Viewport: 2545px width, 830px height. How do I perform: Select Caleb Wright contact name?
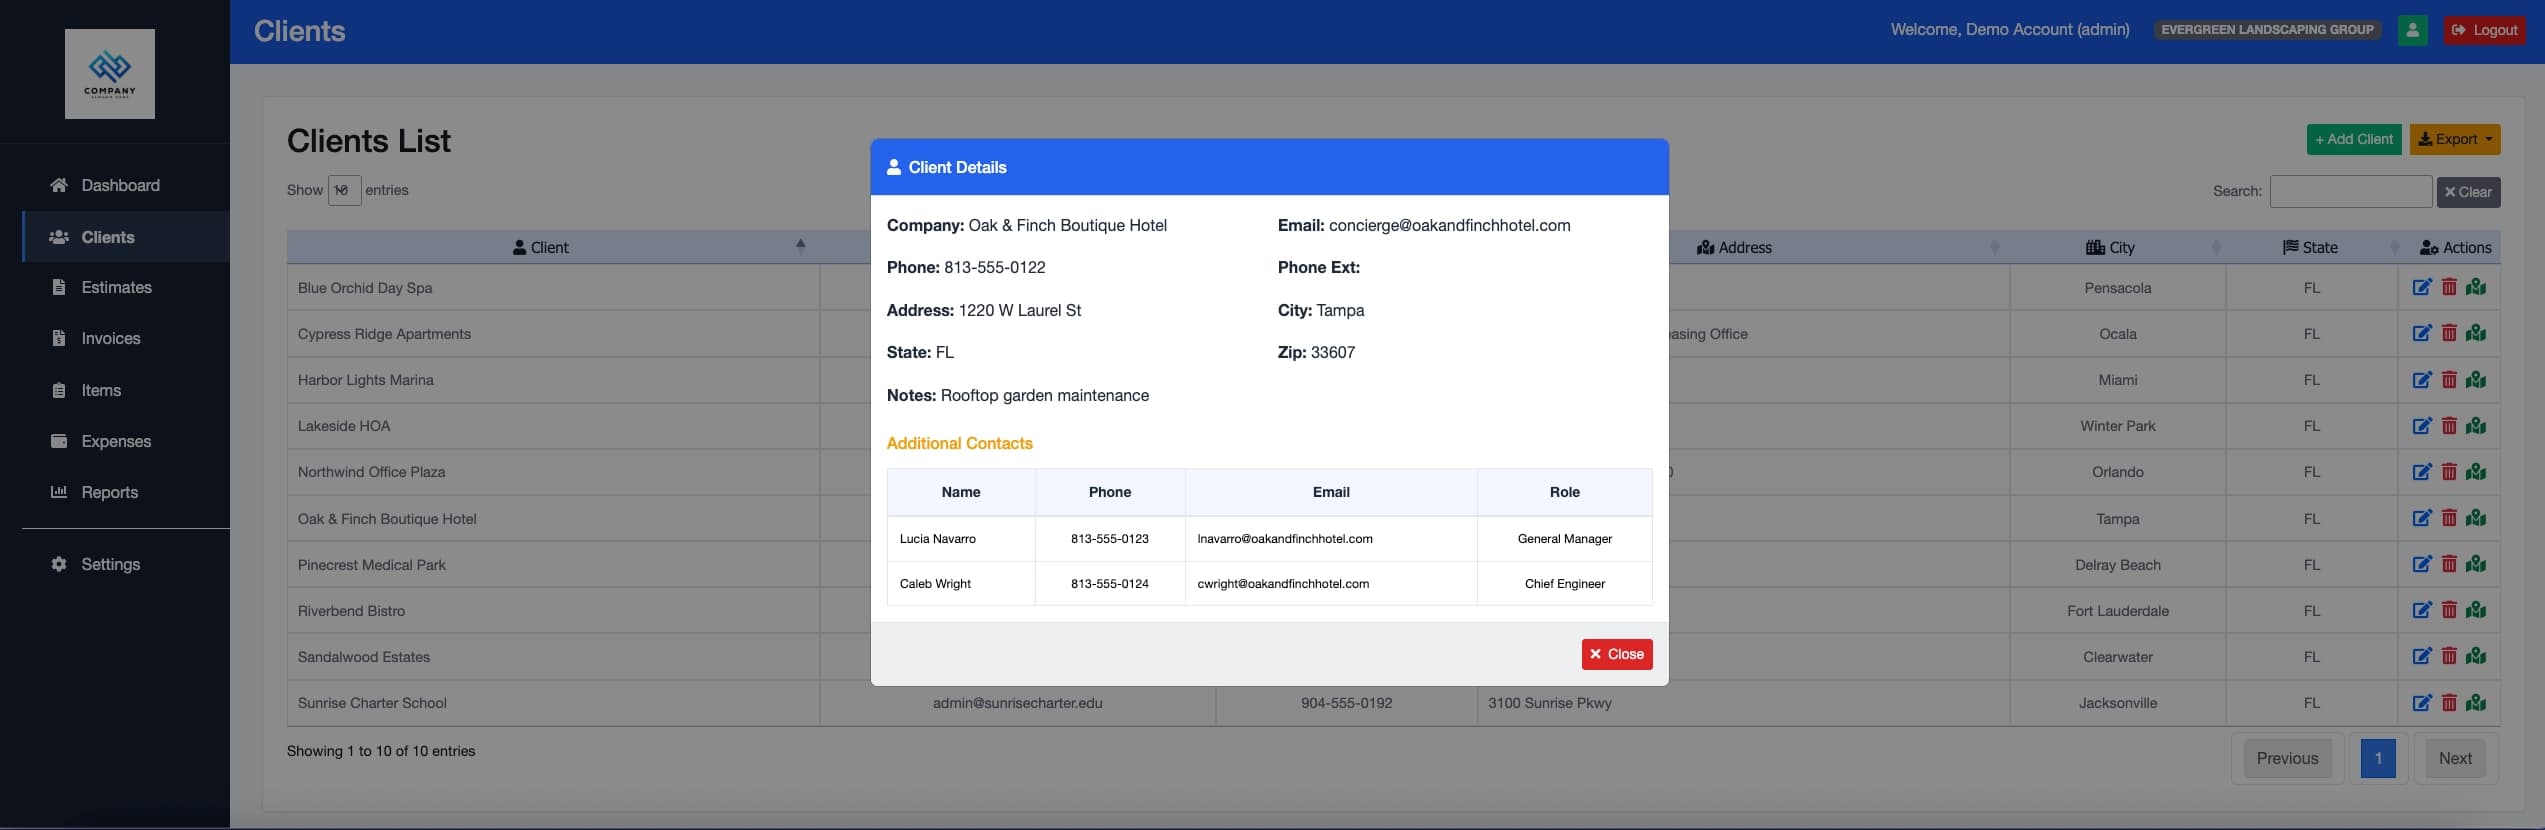pos(935,583)
